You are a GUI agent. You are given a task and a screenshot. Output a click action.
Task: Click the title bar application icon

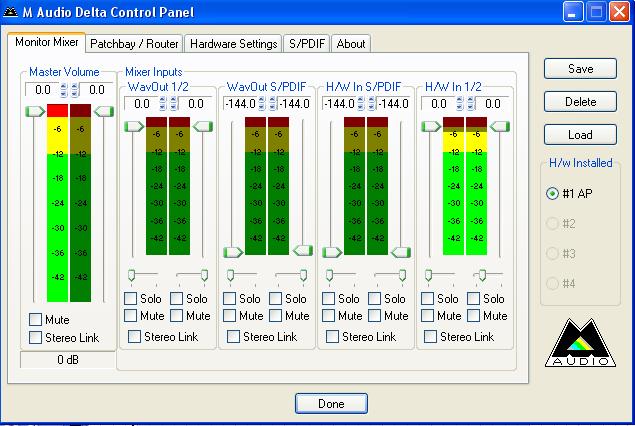(10, 12)
